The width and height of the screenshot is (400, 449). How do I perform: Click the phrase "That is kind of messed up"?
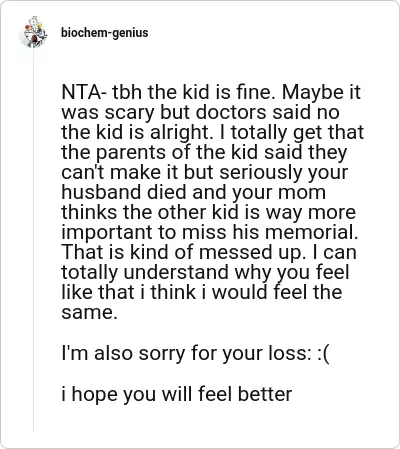click(x=183, y=252)
